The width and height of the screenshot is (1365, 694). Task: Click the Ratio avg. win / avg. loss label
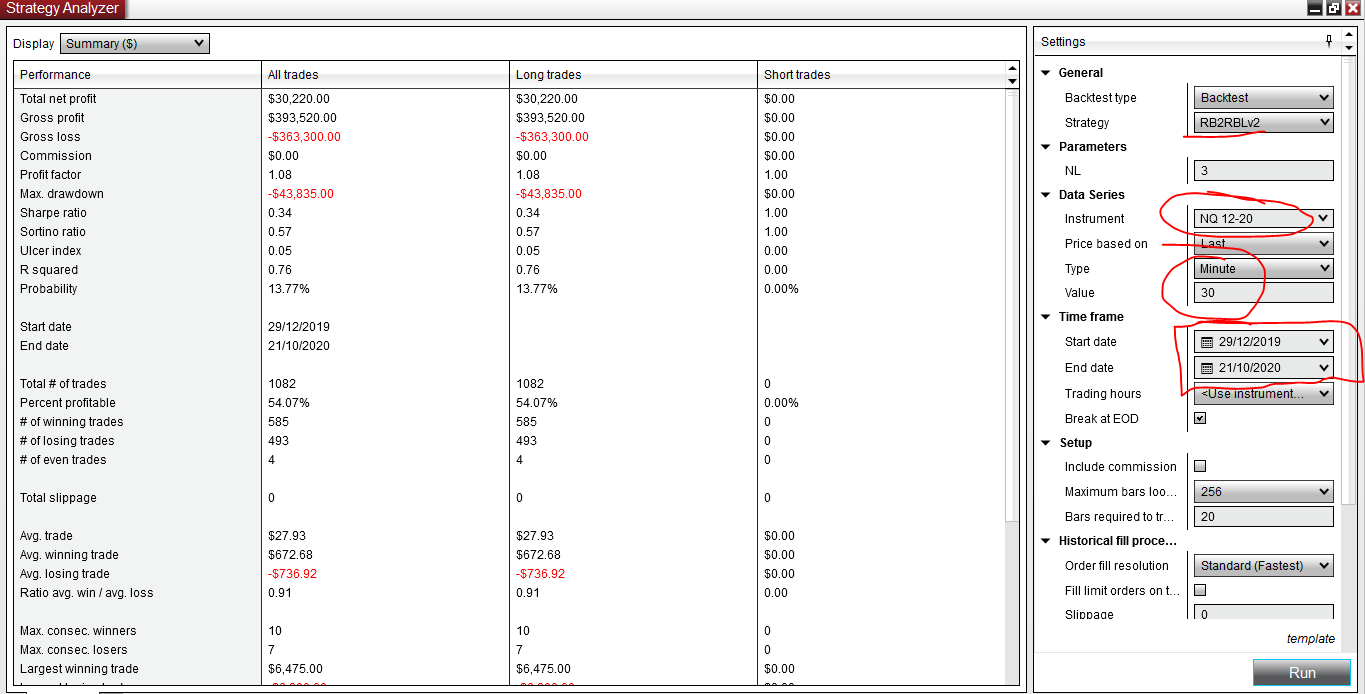(x=87, y=593)
